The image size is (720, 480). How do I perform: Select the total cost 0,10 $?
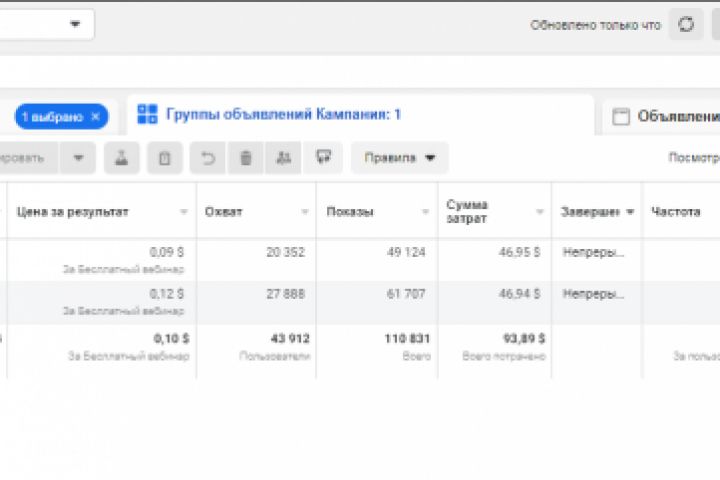point(171,339)
